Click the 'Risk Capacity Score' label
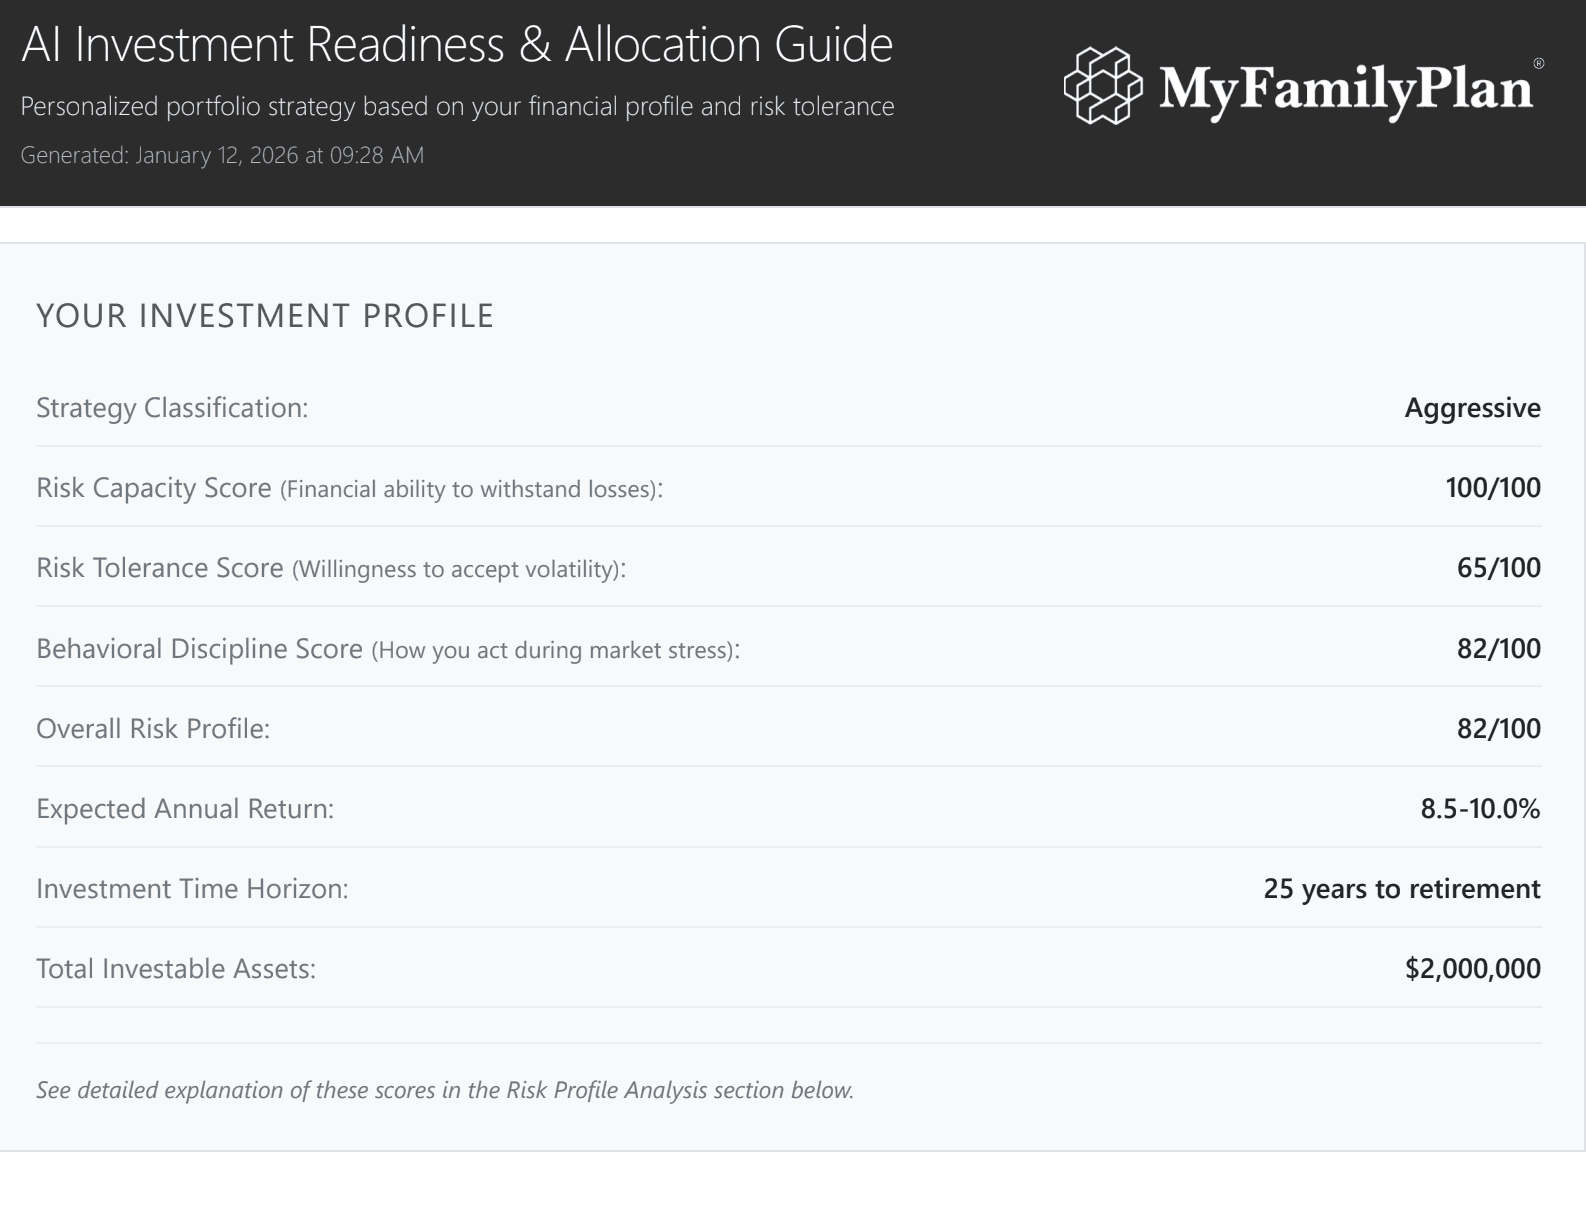This screenshot has width=1586, height=1228. pyautogui.click(x=350, y=488)
